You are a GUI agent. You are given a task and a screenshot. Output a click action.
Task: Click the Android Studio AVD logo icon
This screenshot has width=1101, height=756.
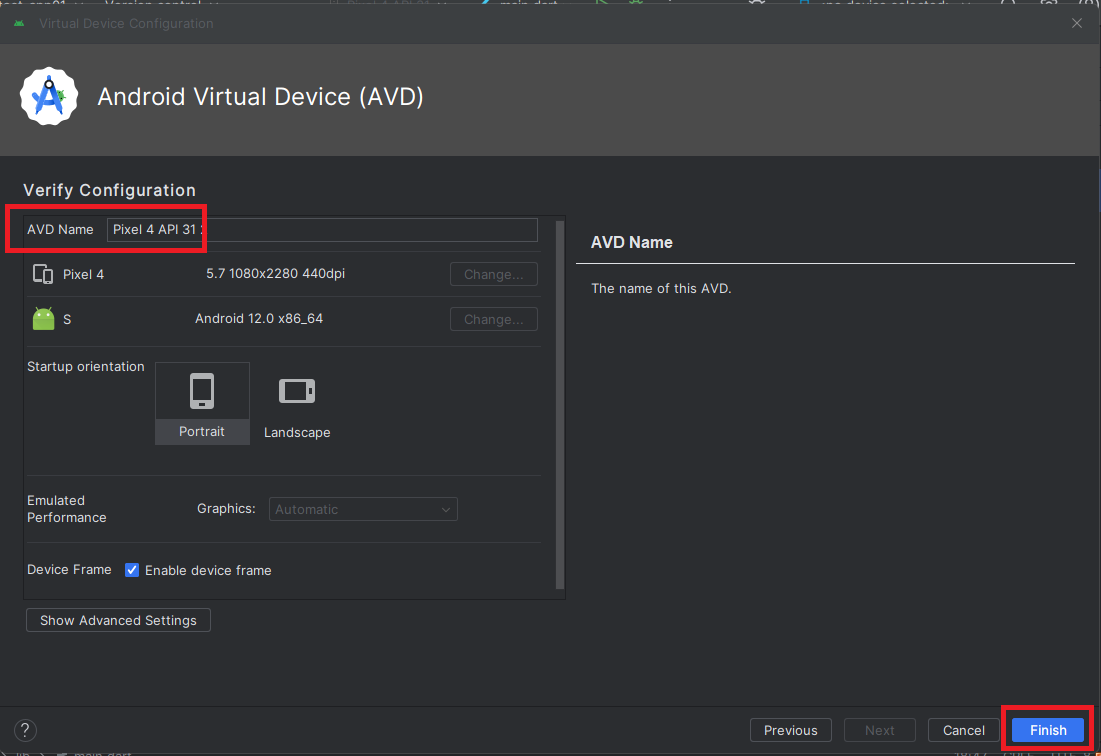tap(48, 96)
